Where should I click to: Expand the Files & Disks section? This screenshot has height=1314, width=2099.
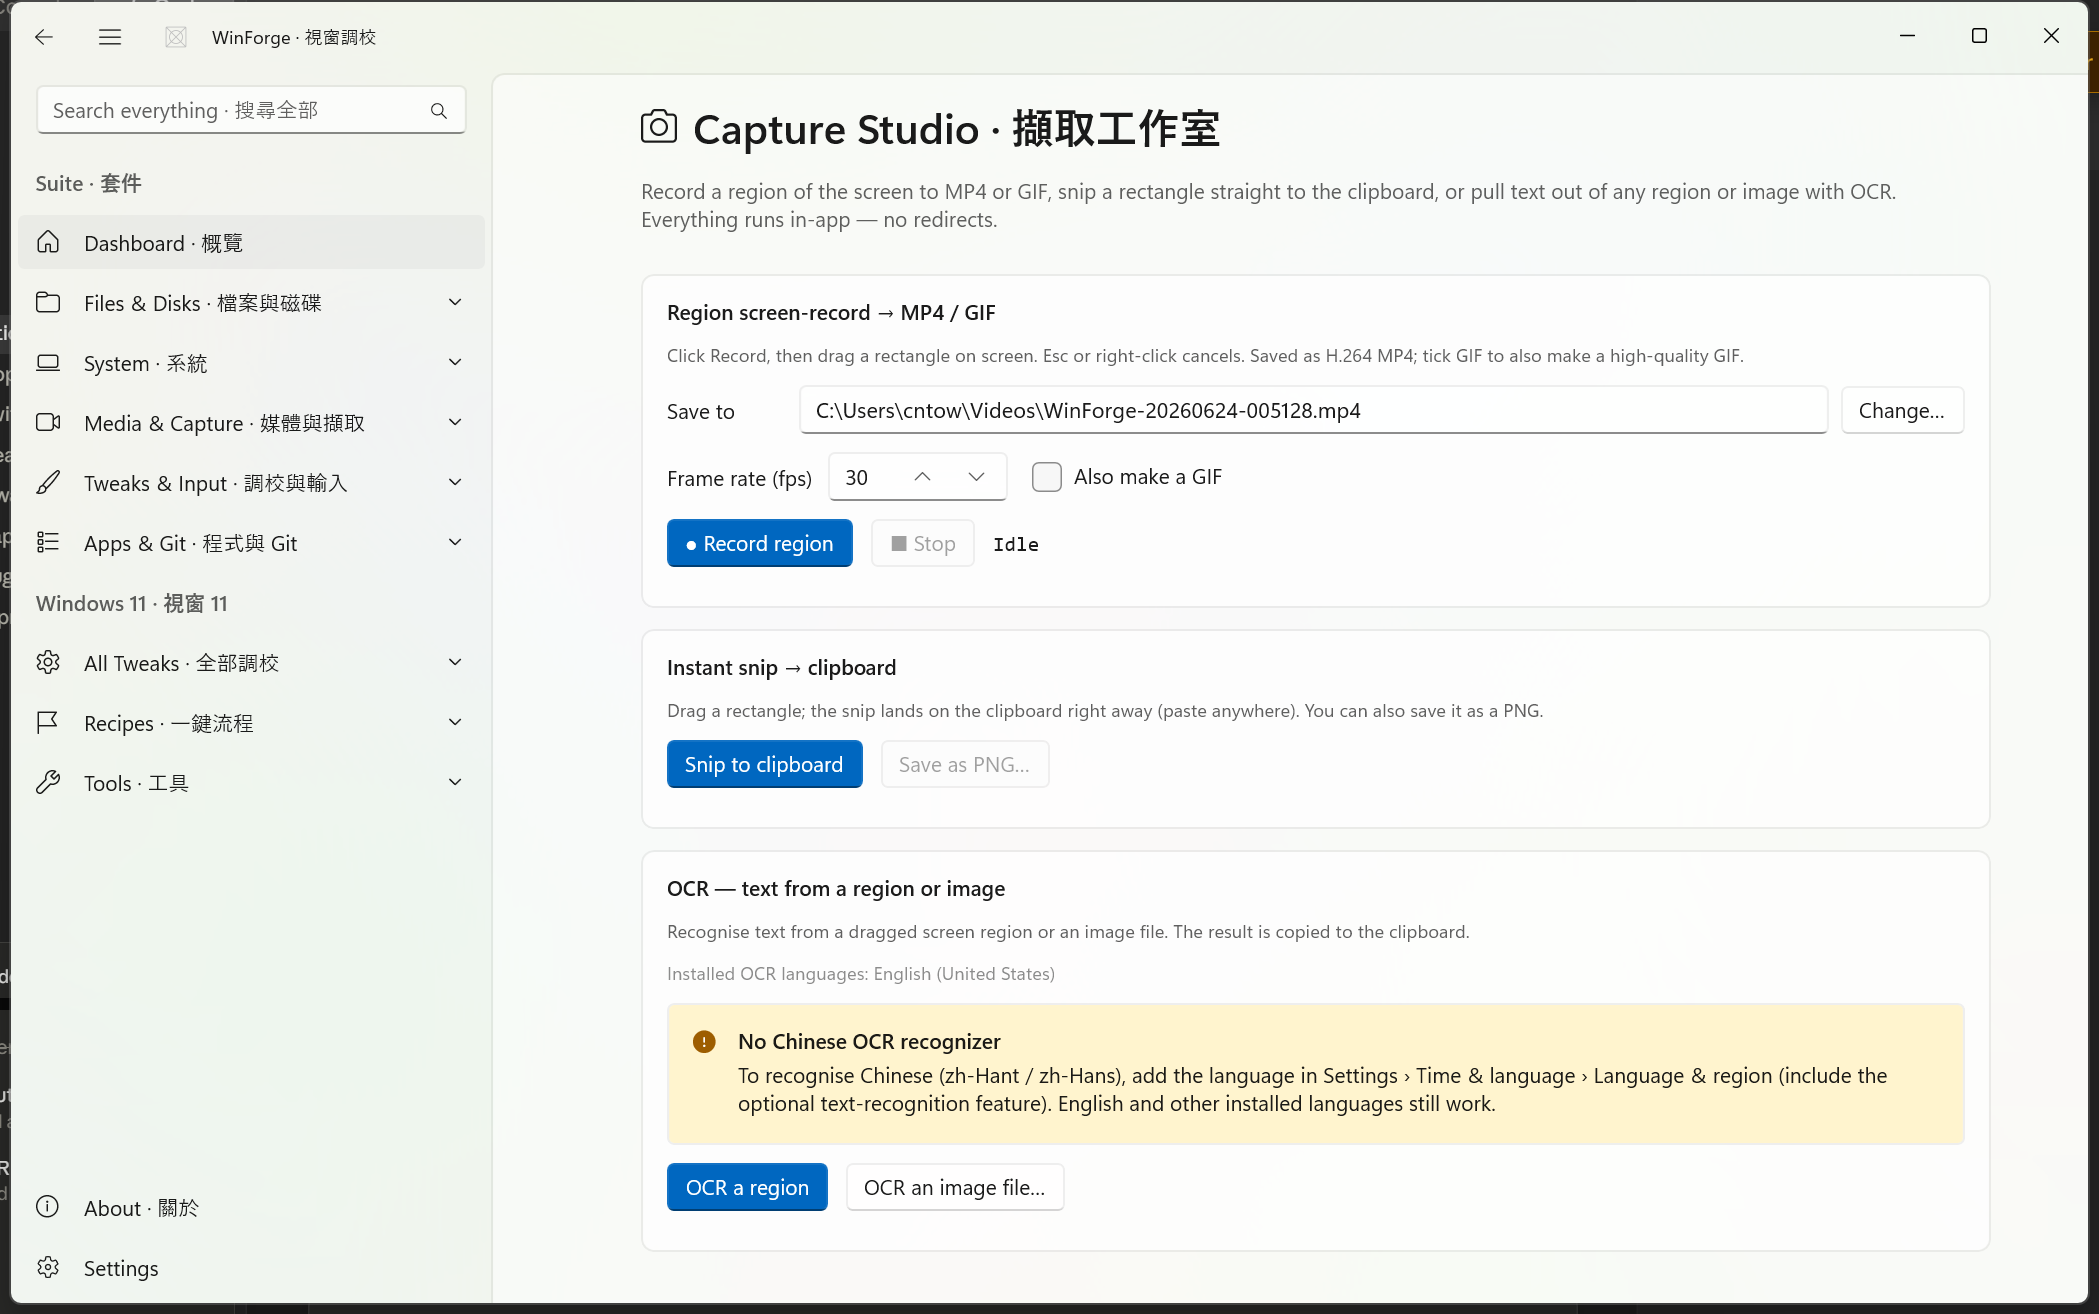455,302
